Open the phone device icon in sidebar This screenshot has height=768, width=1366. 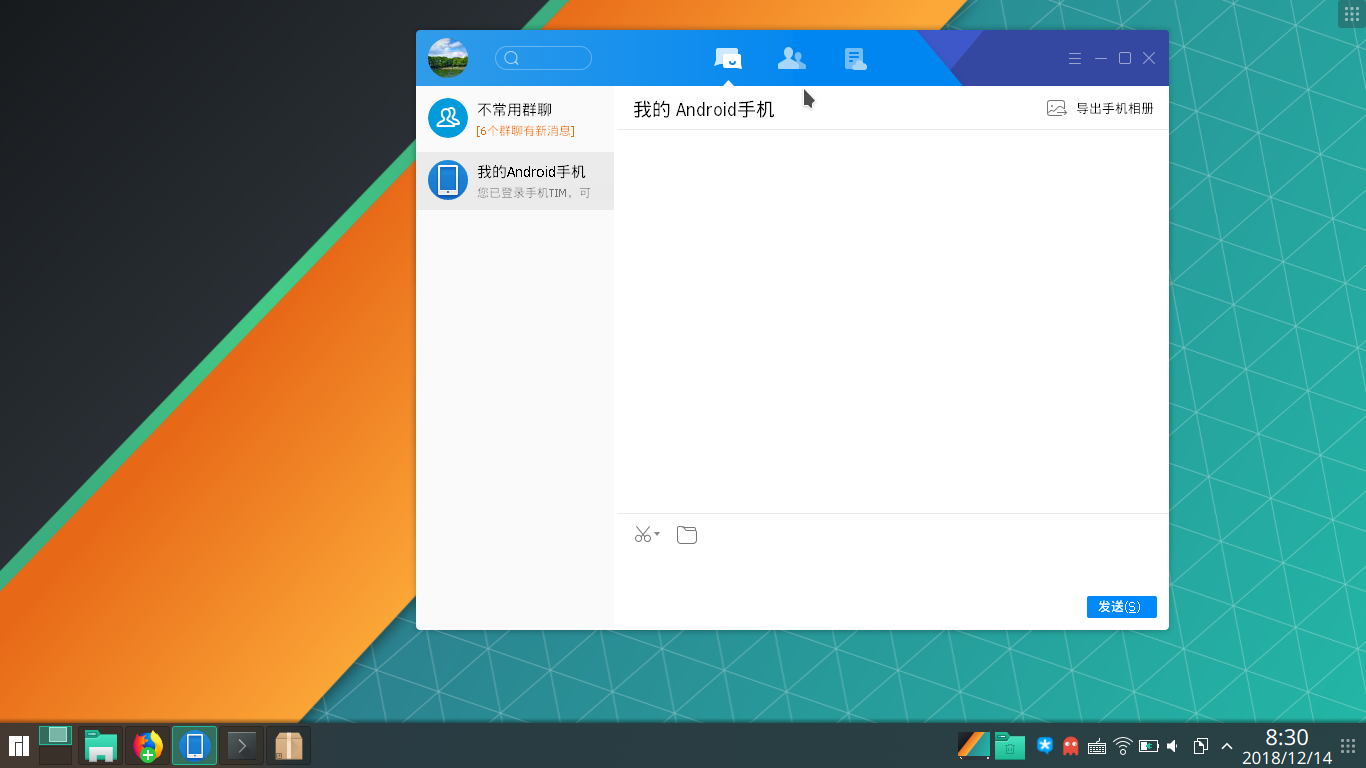[x=447, y=180]
